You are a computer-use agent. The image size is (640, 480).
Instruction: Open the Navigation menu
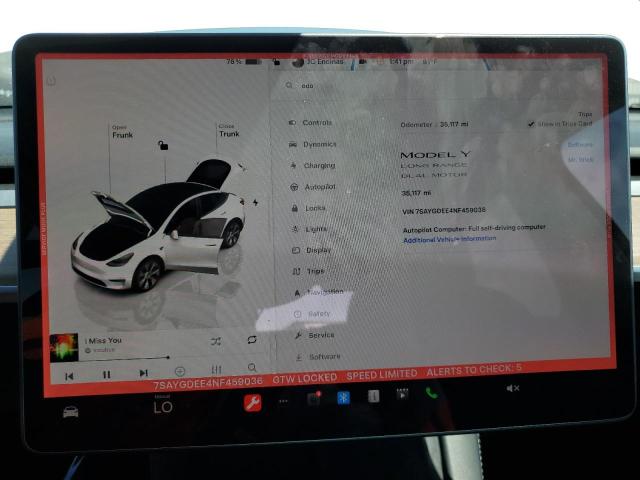(319, 292)
